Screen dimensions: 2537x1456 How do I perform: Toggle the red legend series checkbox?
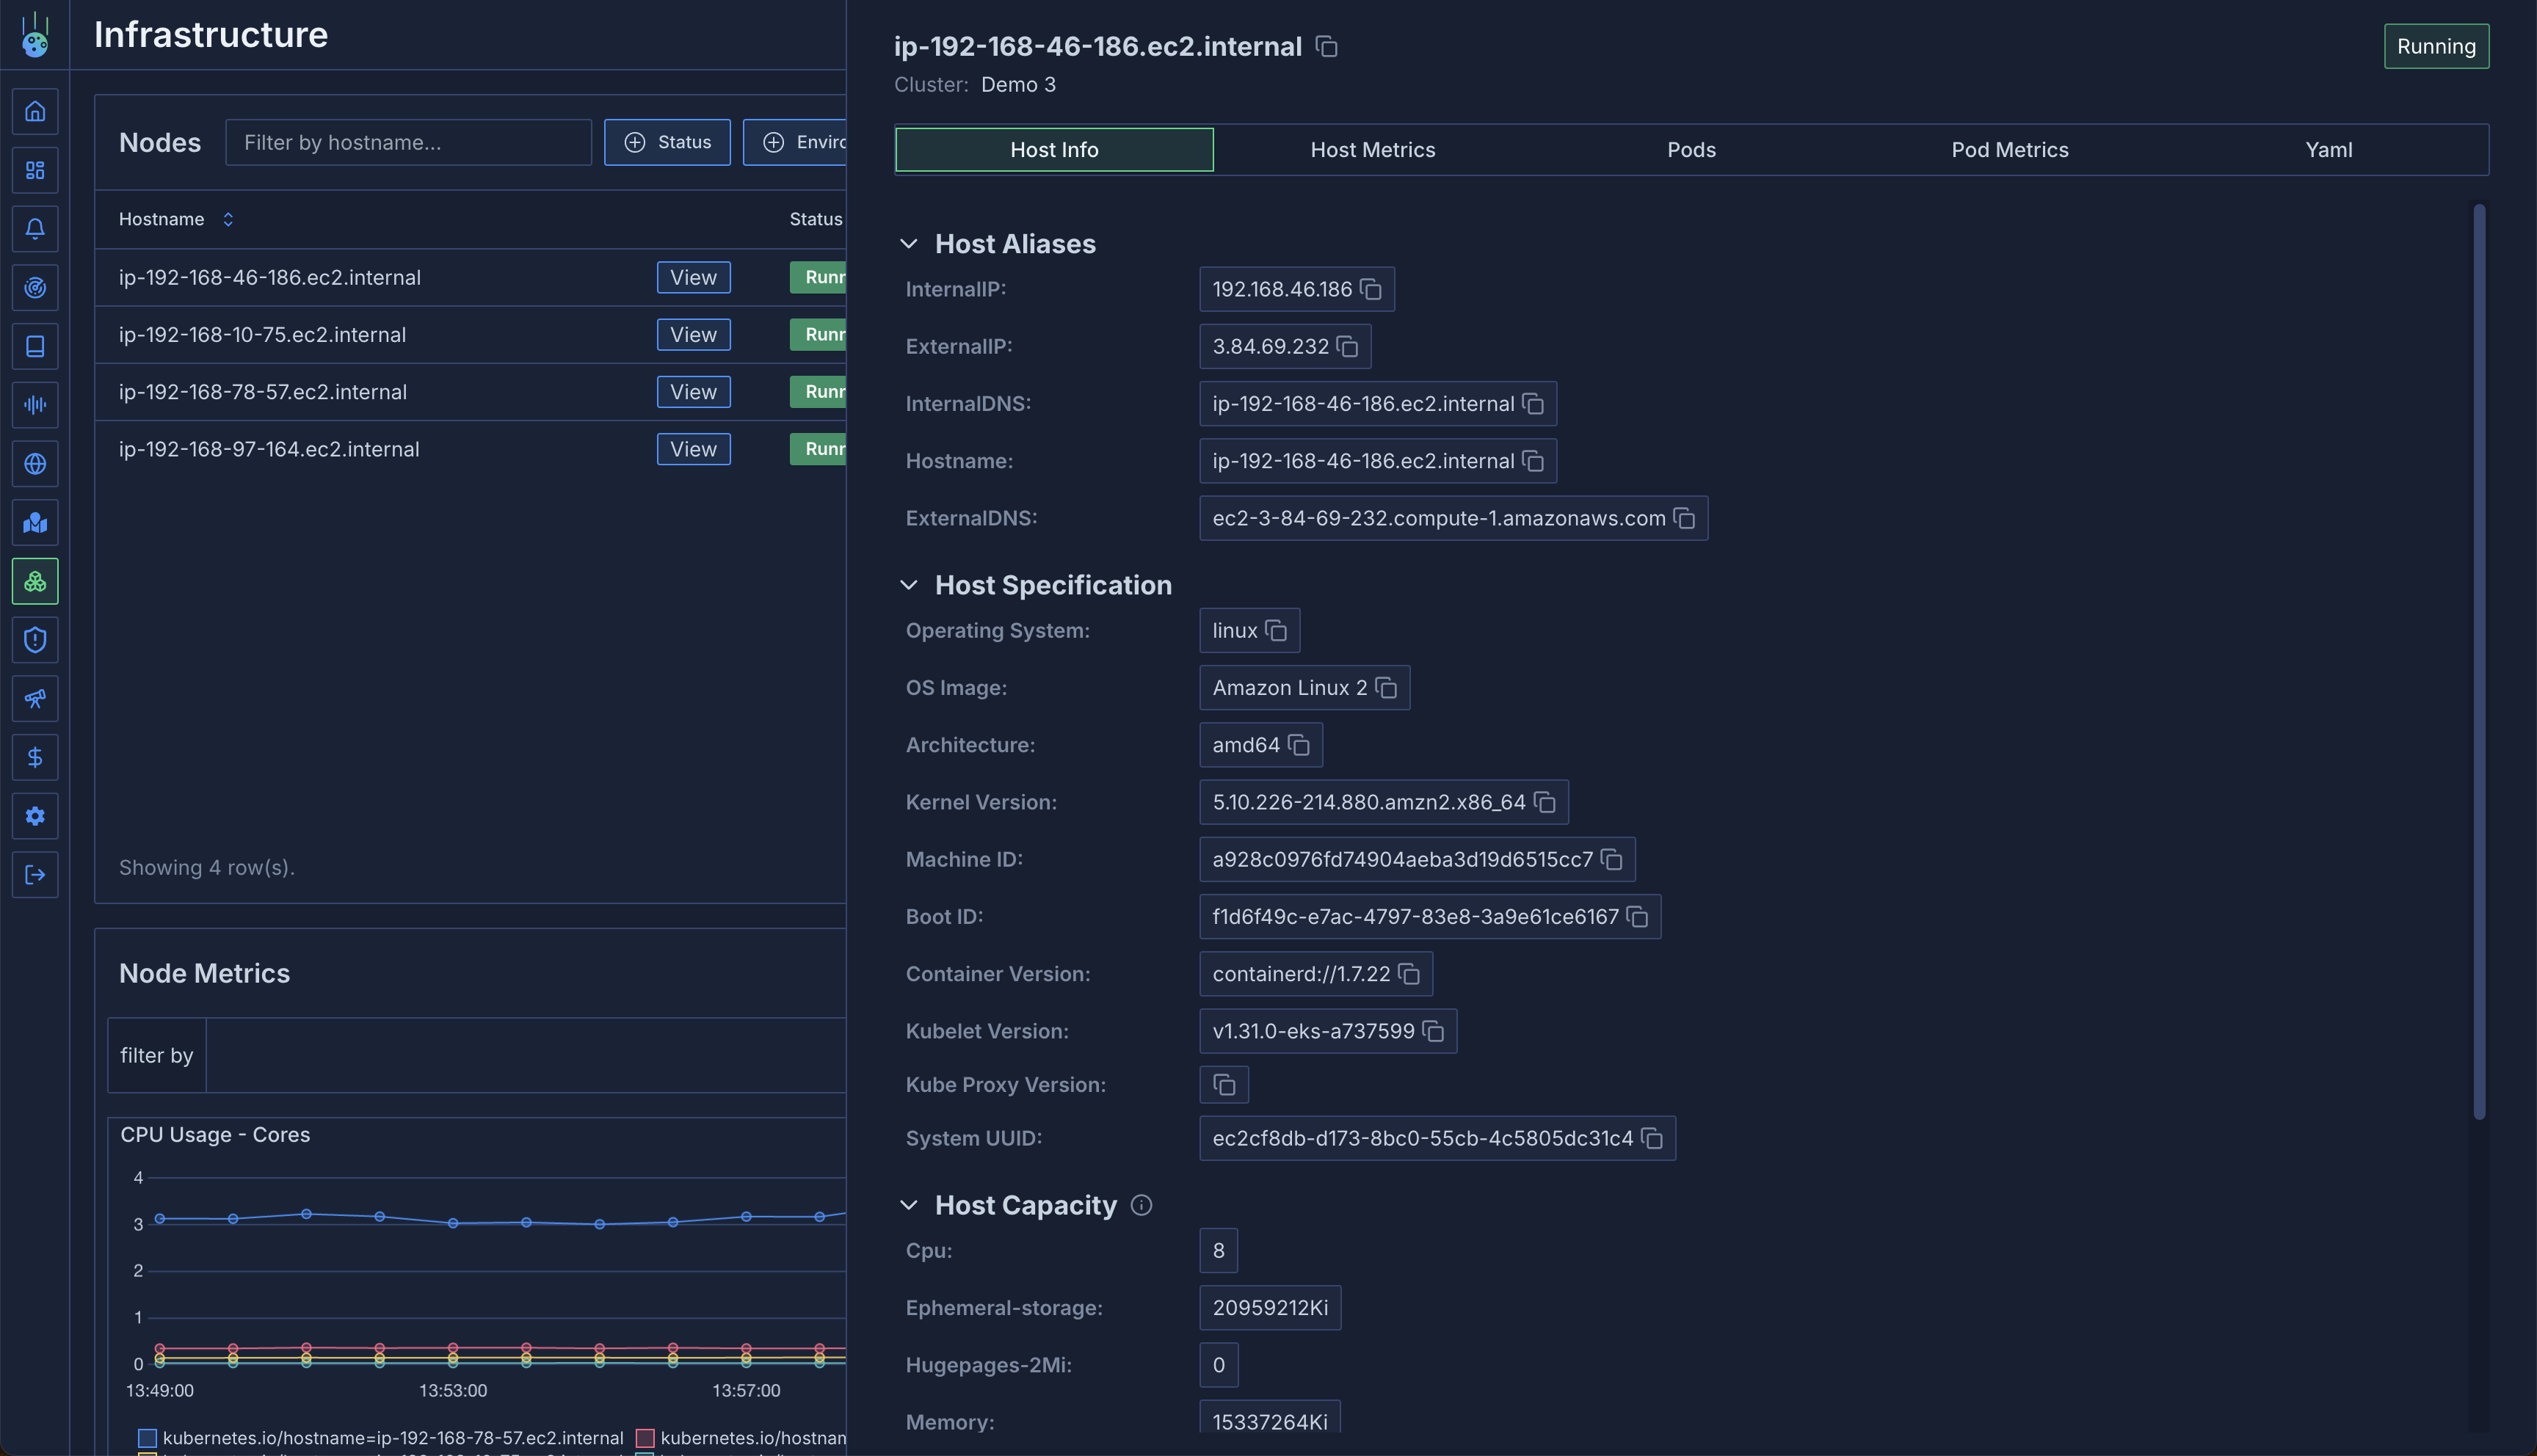click(x=645, y=1438)
